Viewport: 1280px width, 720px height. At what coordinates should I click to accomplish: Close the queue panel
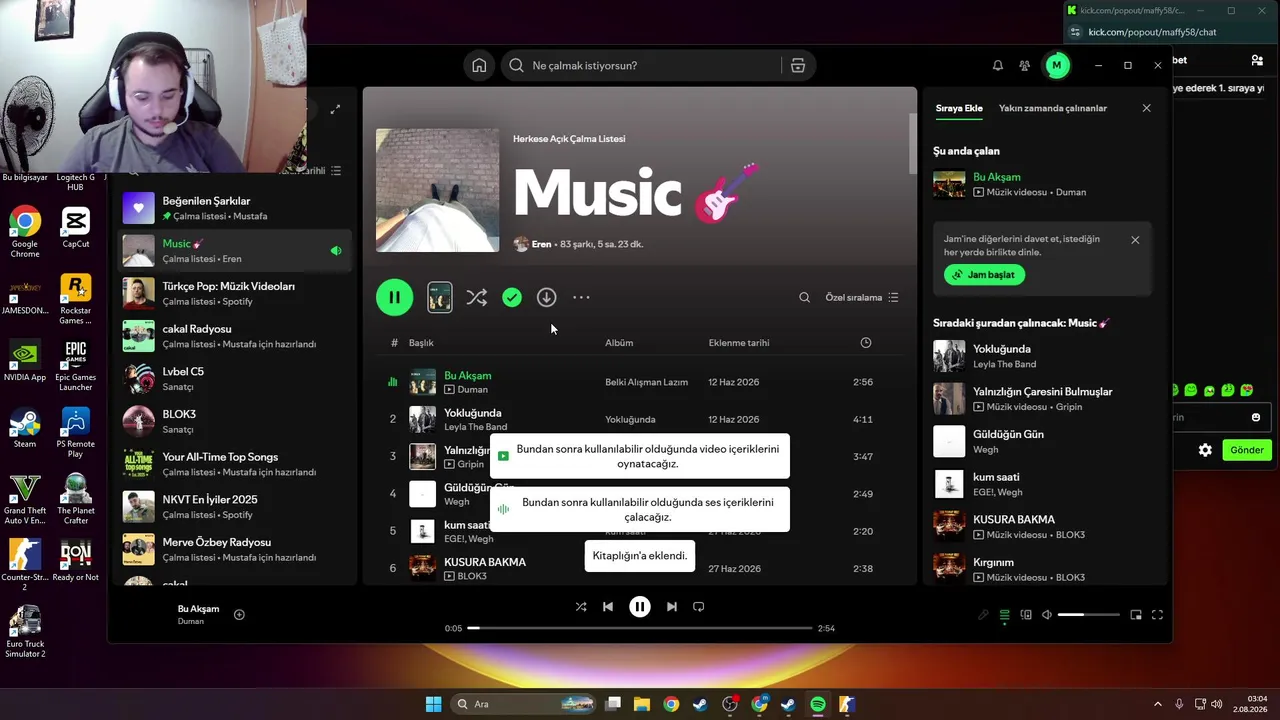1147,108
